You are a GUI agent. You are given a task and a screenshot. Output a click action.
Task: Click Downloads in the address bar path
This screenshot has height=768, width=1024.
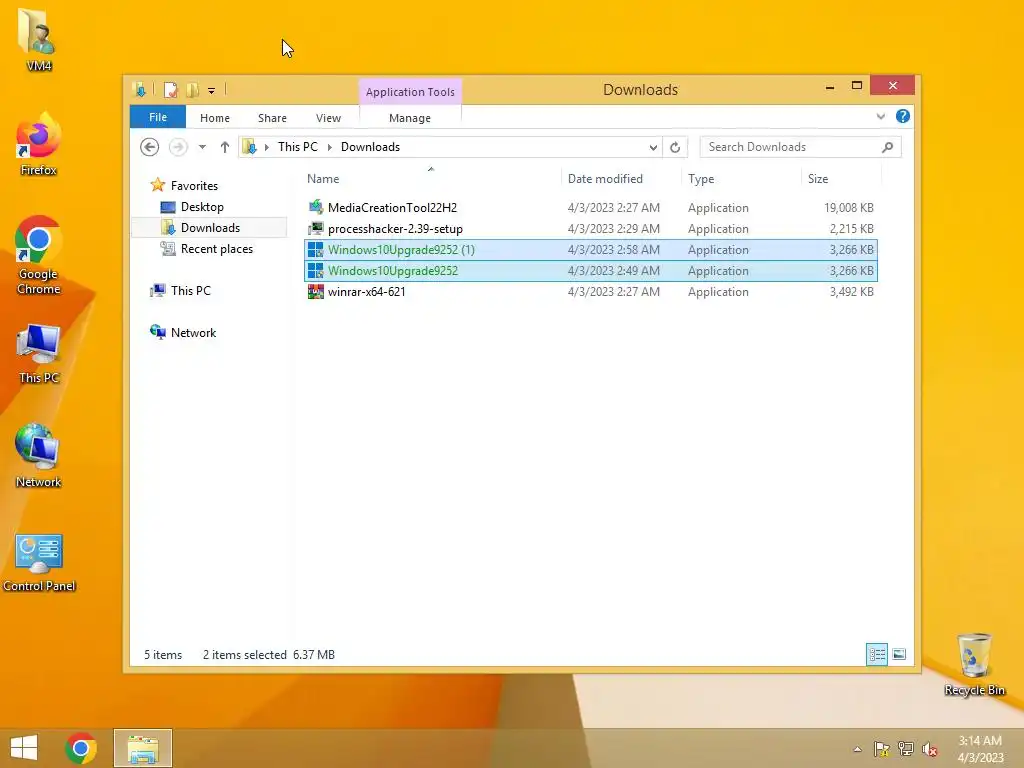[370, 147]
